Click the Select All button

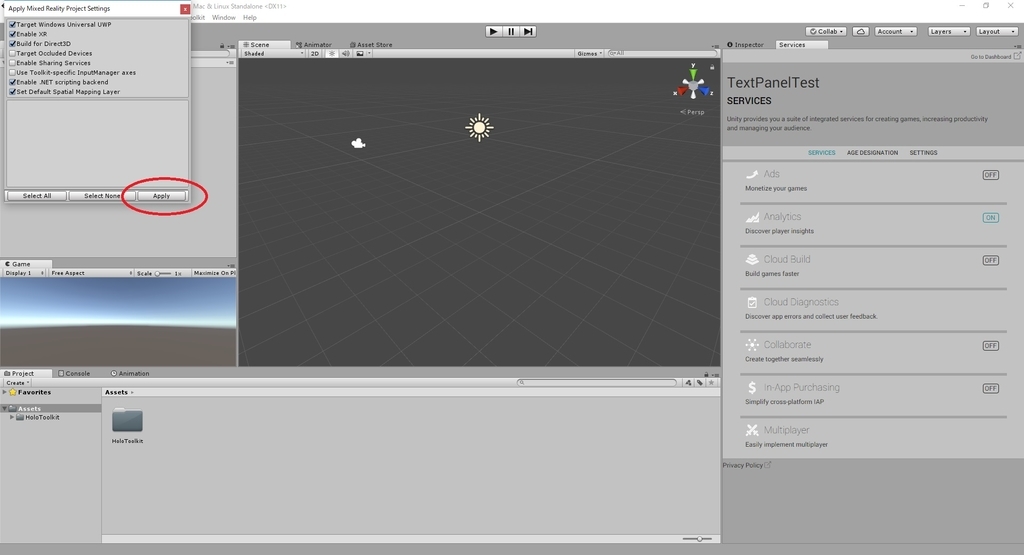click(37, 196)
